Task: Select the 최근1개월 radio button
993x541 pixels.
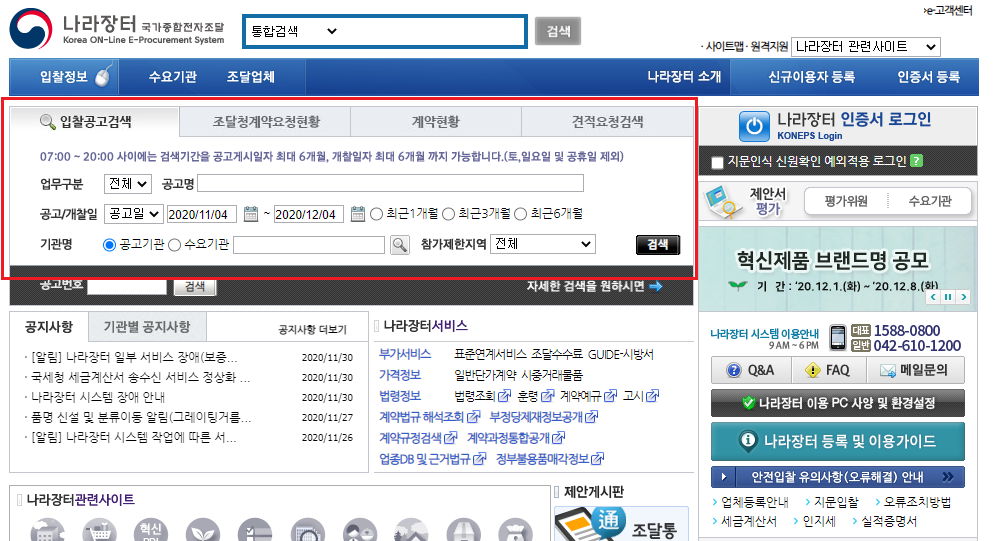Action: [x=376, y=214]
